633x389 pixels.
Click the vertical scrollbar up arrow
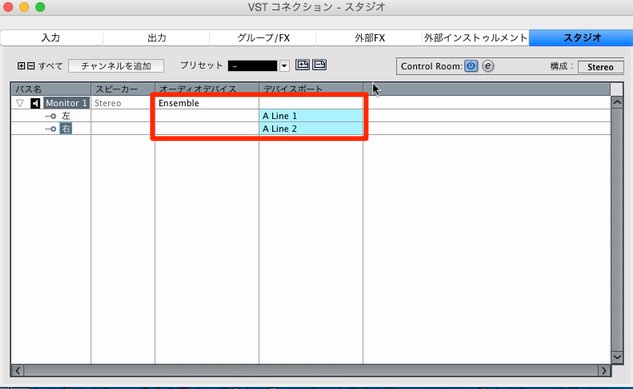pyautogui.click(x=617, y=102)
